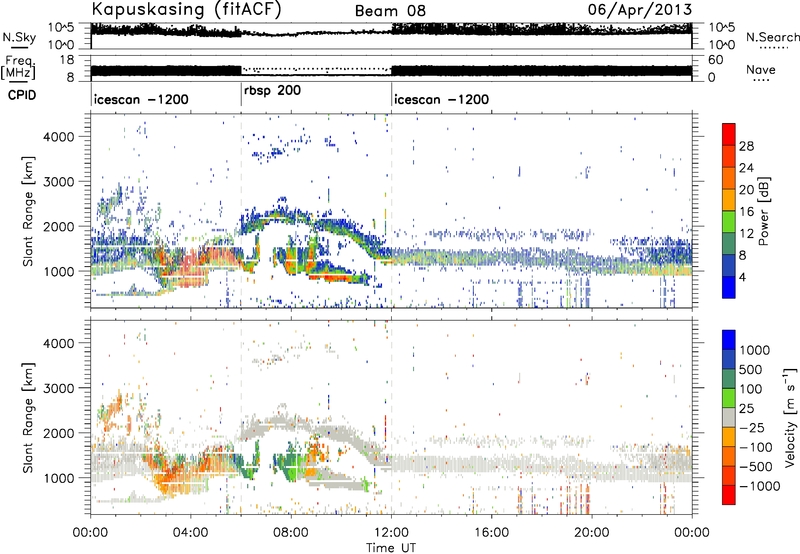800x554 pixels.
Task: Click the '-1000' velocity colorbar tick label
Action: 760,486
